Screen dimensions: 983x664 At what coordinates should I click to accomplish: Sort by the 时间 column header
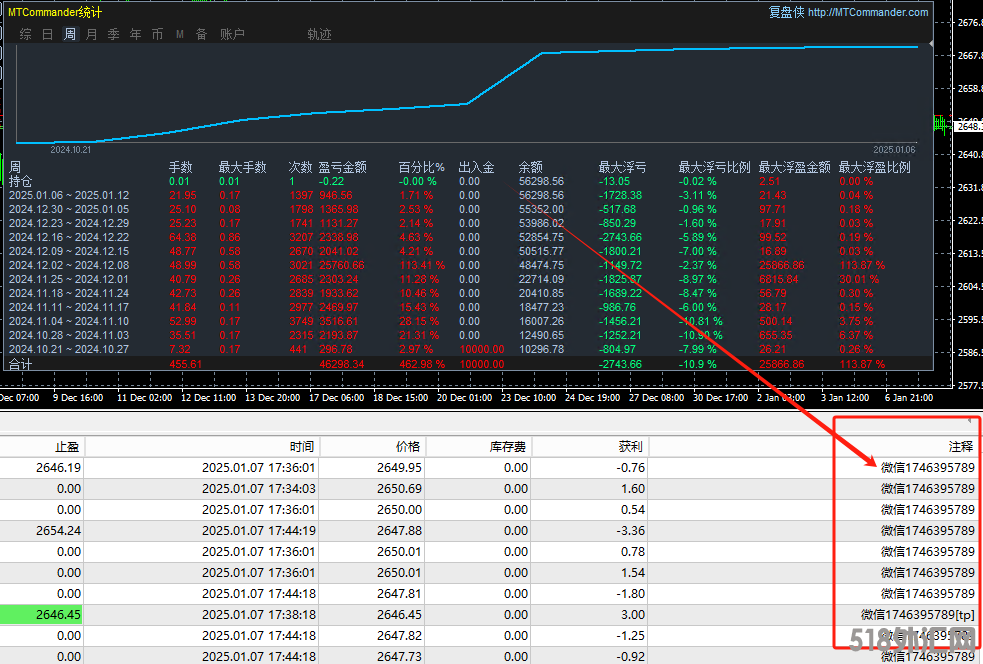[x=302, y=446]
